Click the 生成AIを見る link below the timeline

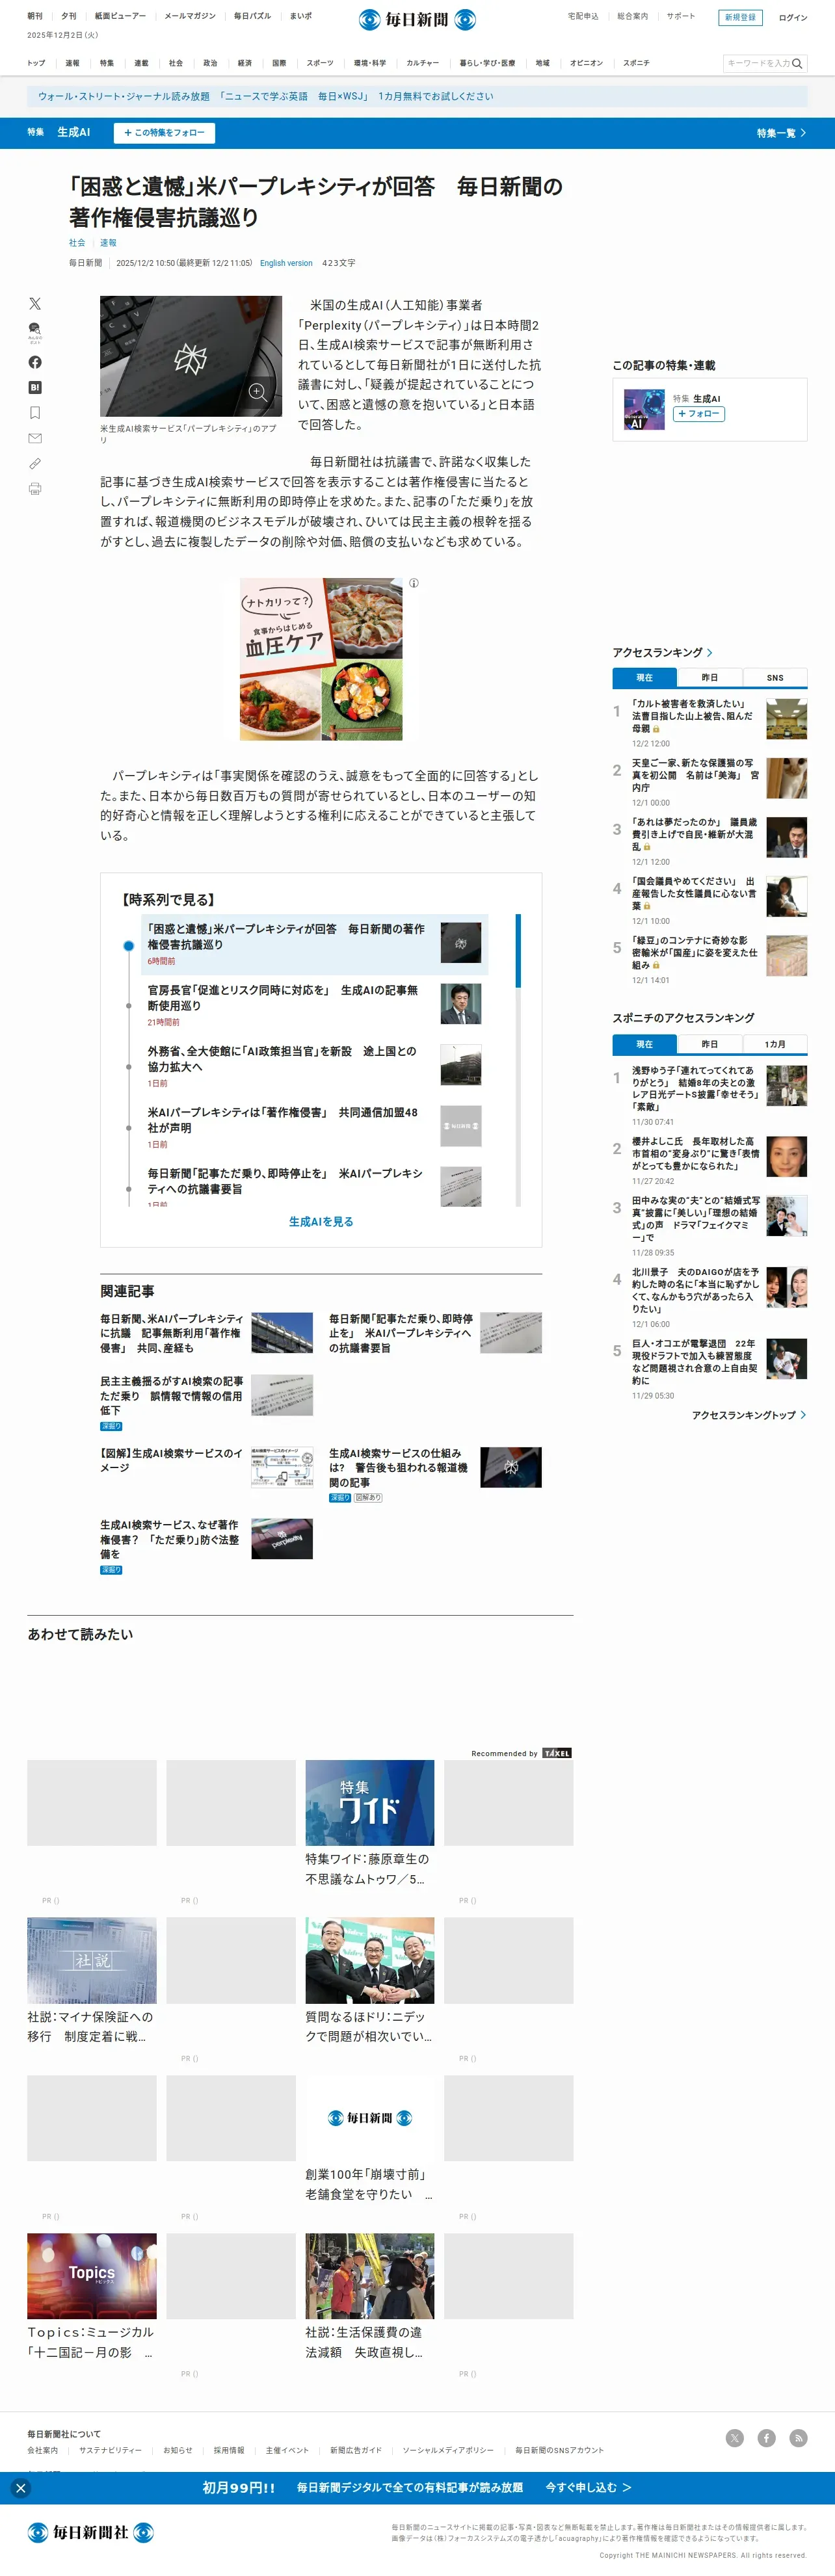tap(321, 1222)
